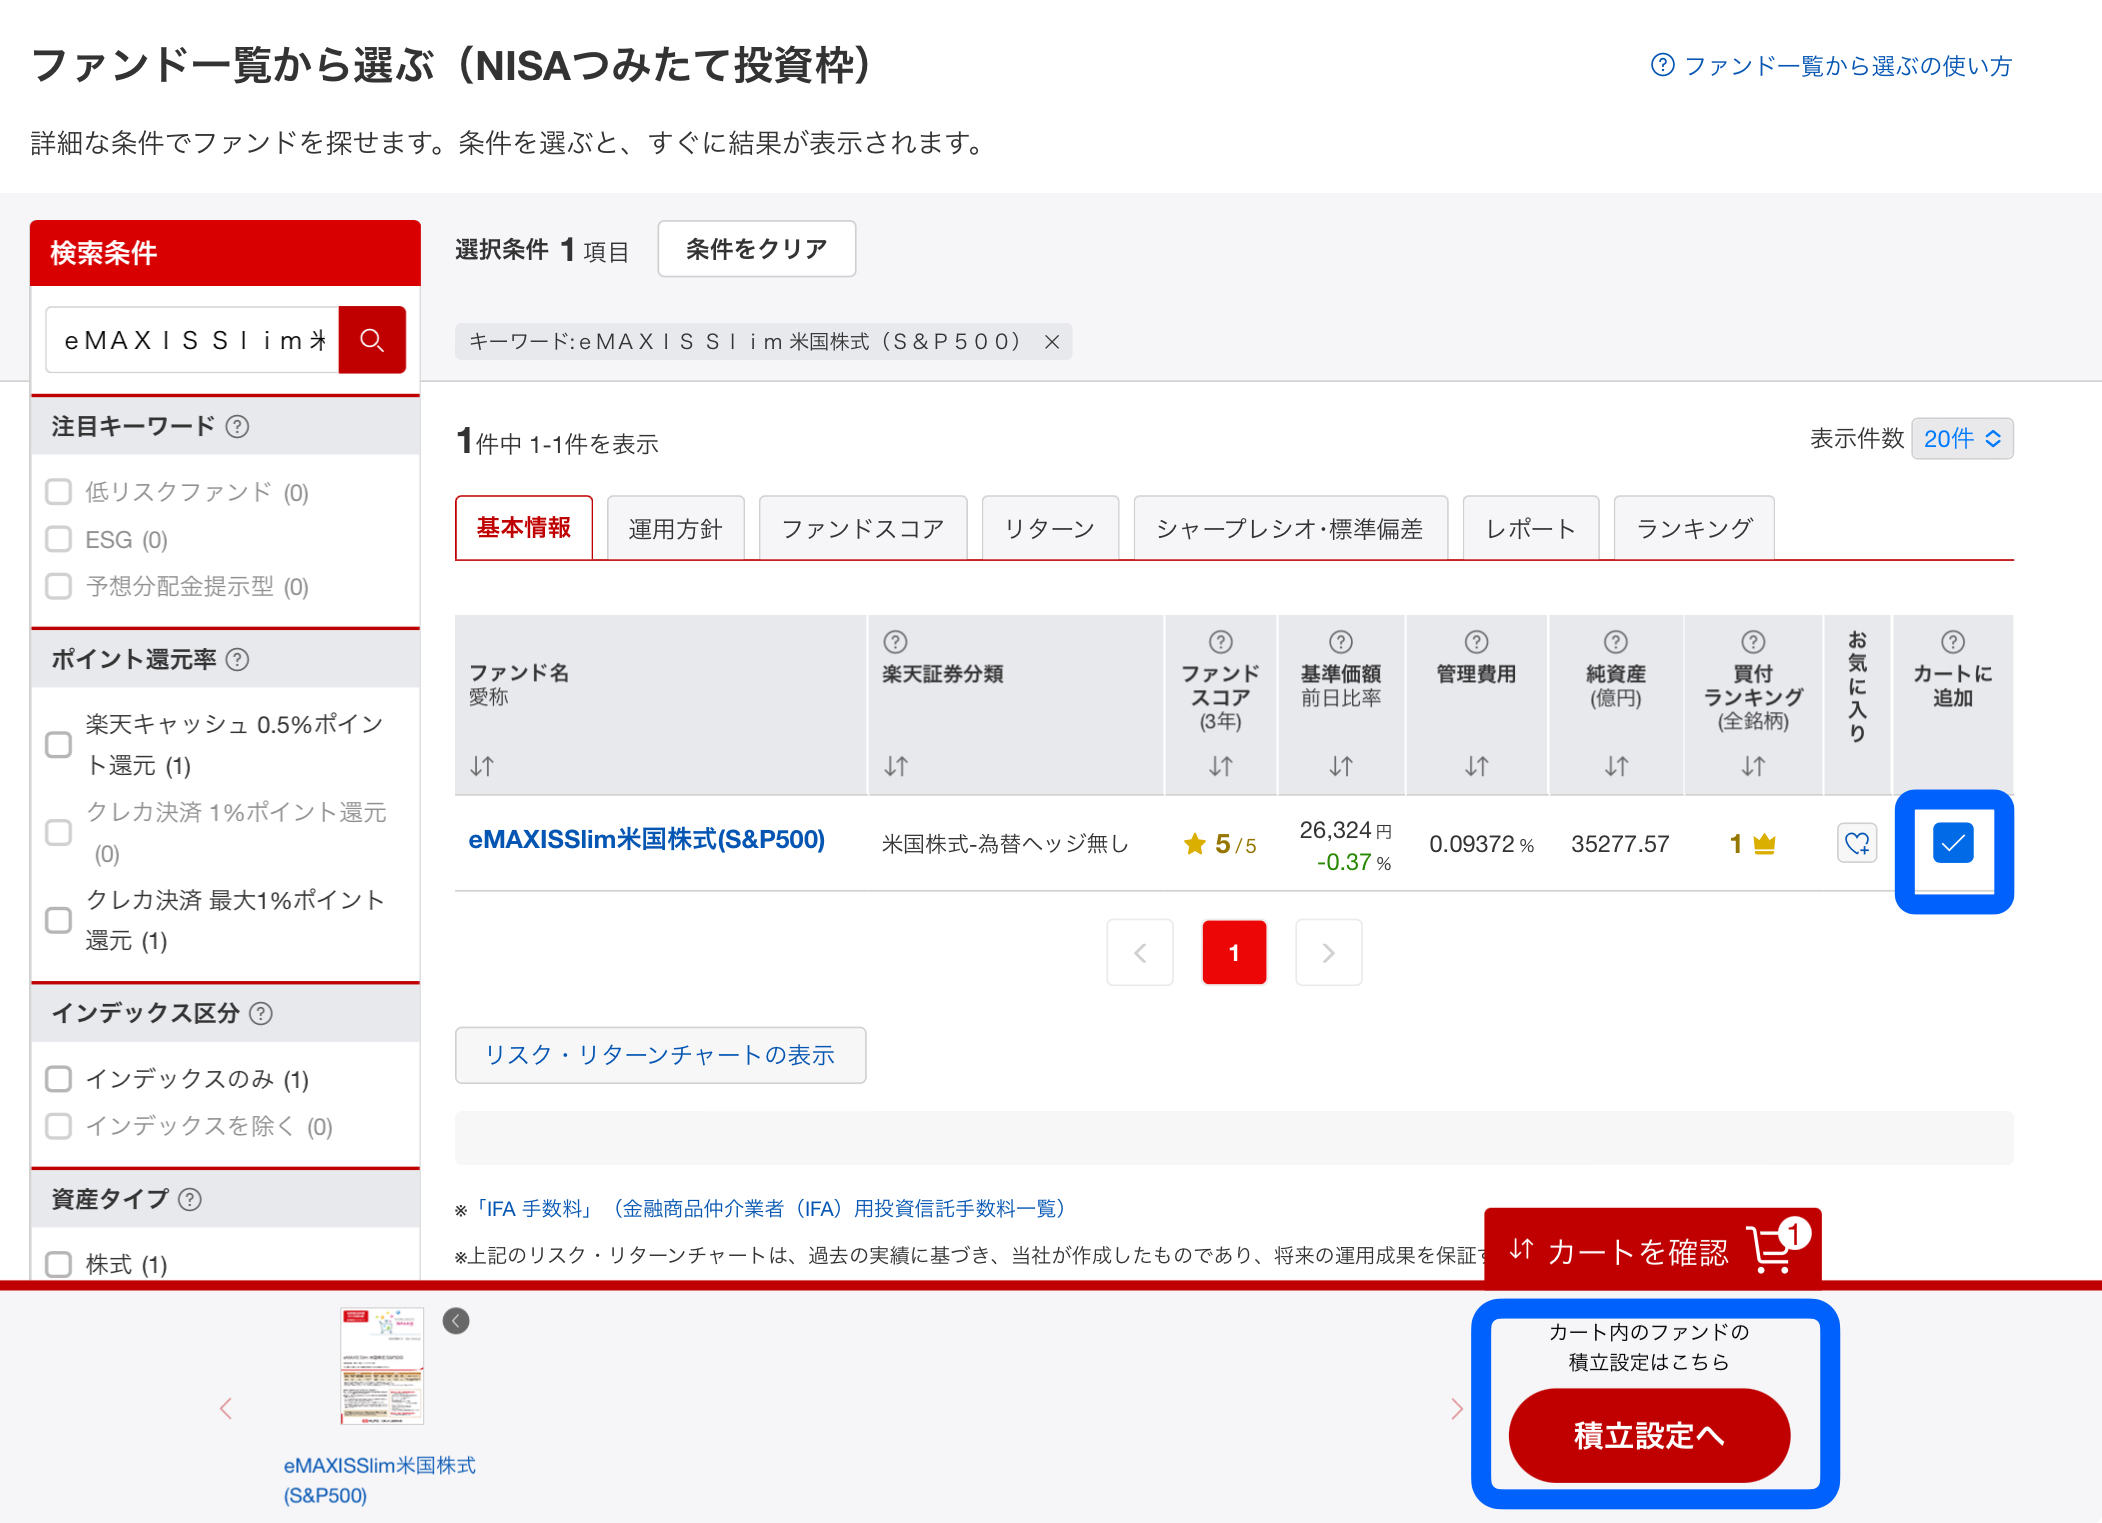Sort table by 買付ランキング arrows

(x=1753, y=767)
